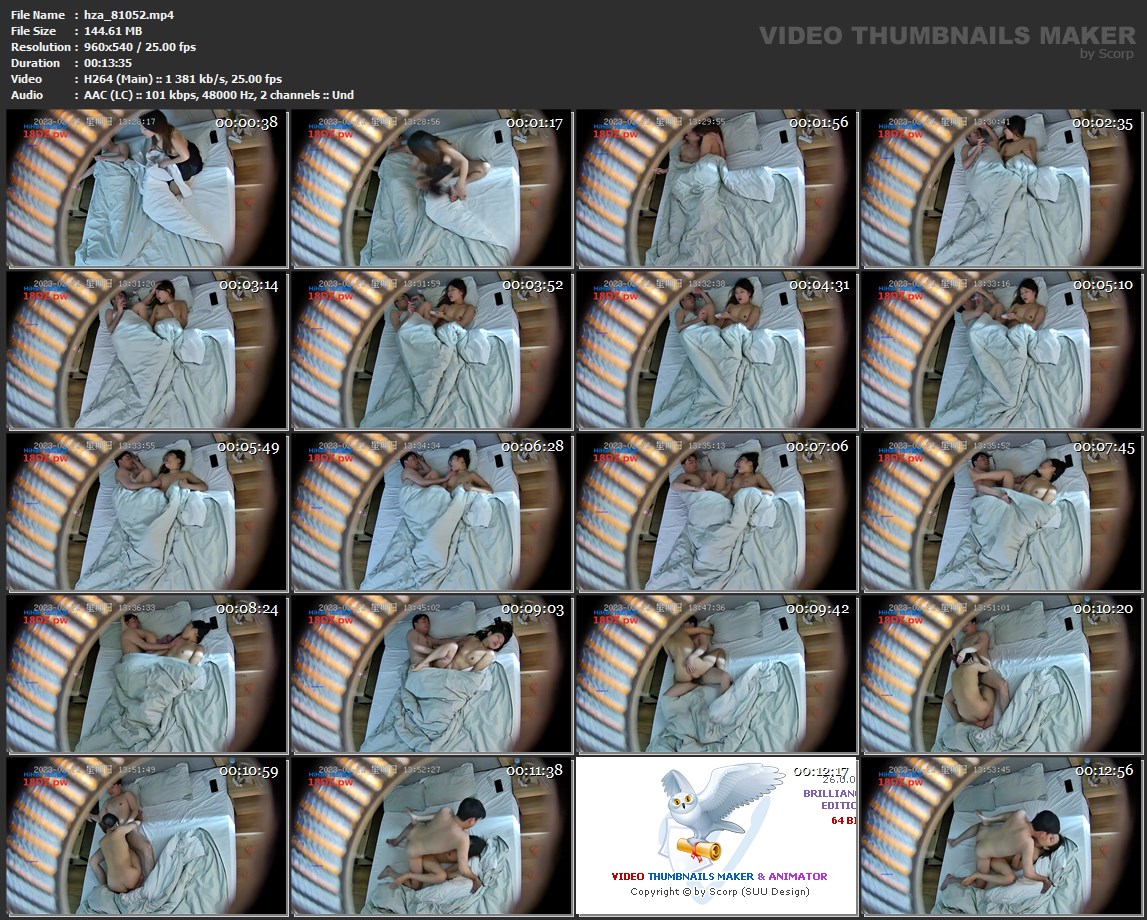Viewport: 1147px width, 920px height.
Task: Select the thumbnail at timestamp 00:02:35
Action: [x=999, y=188]
